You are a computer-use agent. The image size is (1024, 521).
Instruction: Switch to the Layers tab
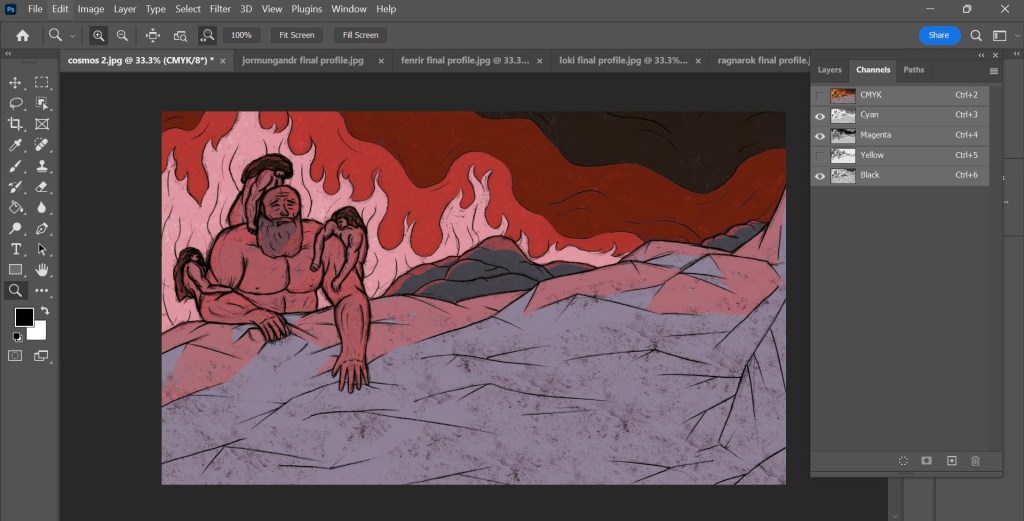(x=829, y=70)
